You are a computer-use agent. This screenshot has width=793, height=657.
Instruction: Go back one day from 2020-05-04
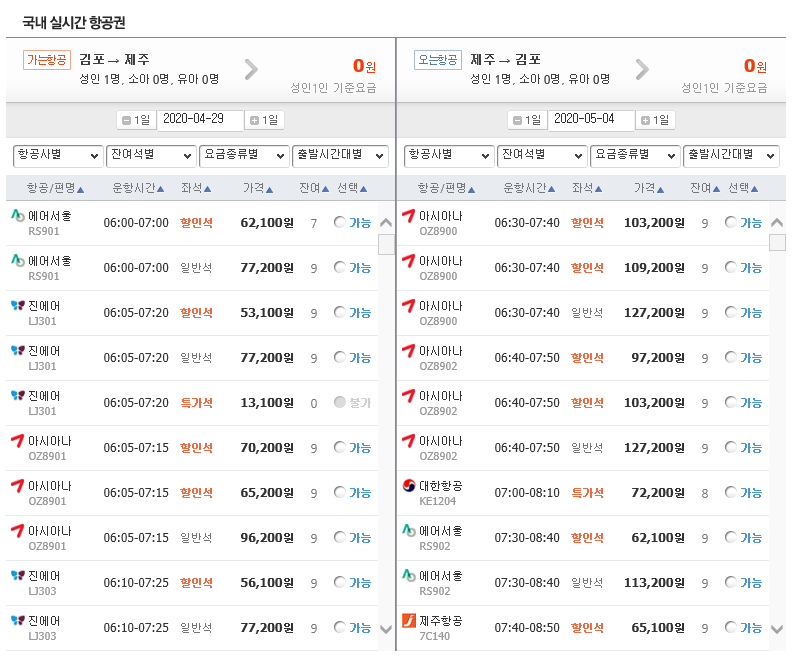point(527,120)
